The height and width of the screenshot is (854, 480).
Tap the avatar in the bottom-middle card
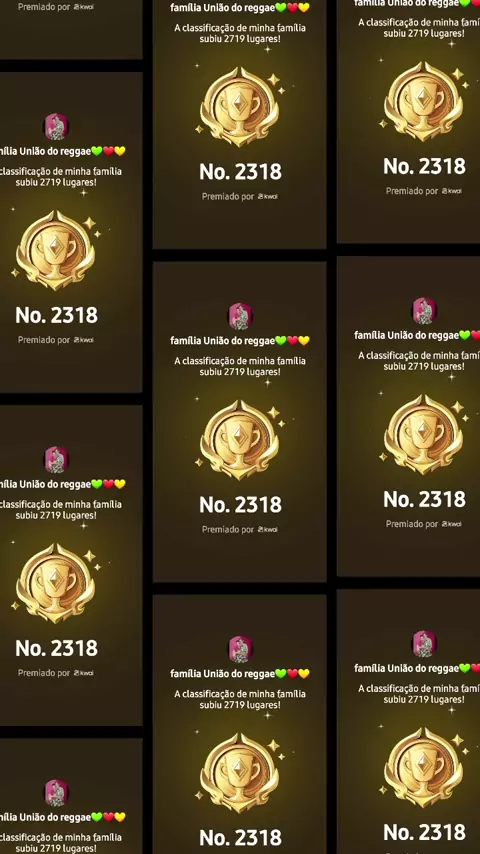pos(240,649)
